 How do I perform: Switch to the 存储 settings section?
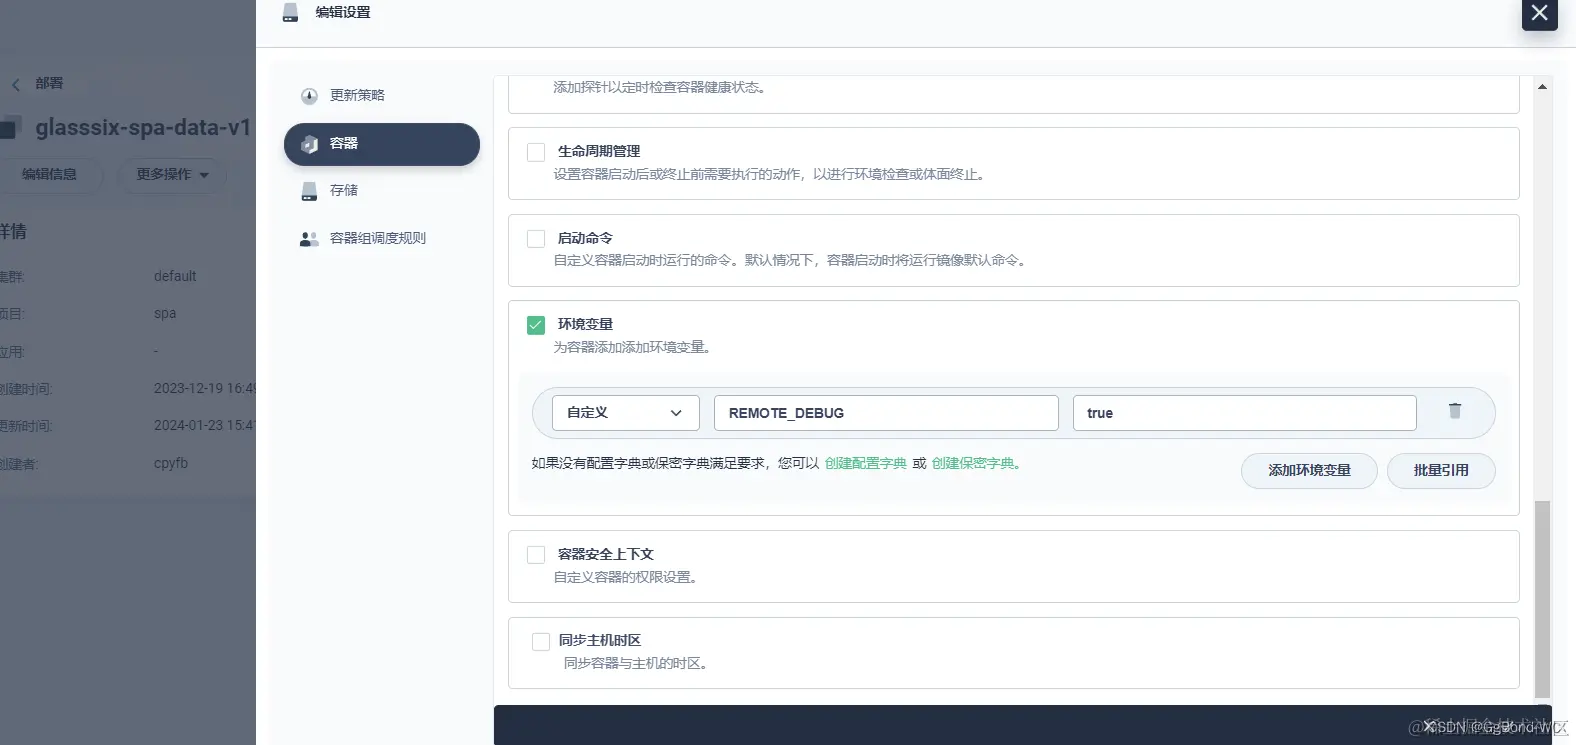pos(381,191)
